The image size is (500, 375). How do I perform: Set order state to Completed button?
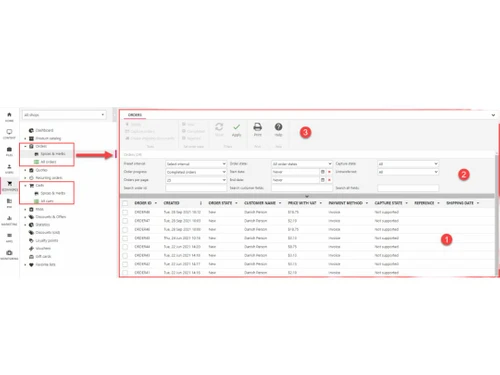193,131
